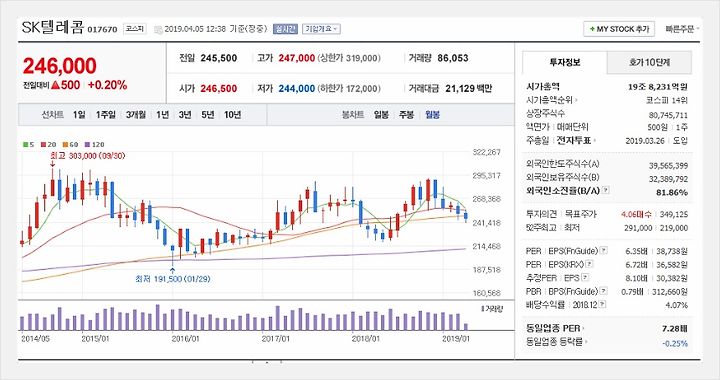Open help icon next to PBR BPS(FnGuide)

(604, 291)
